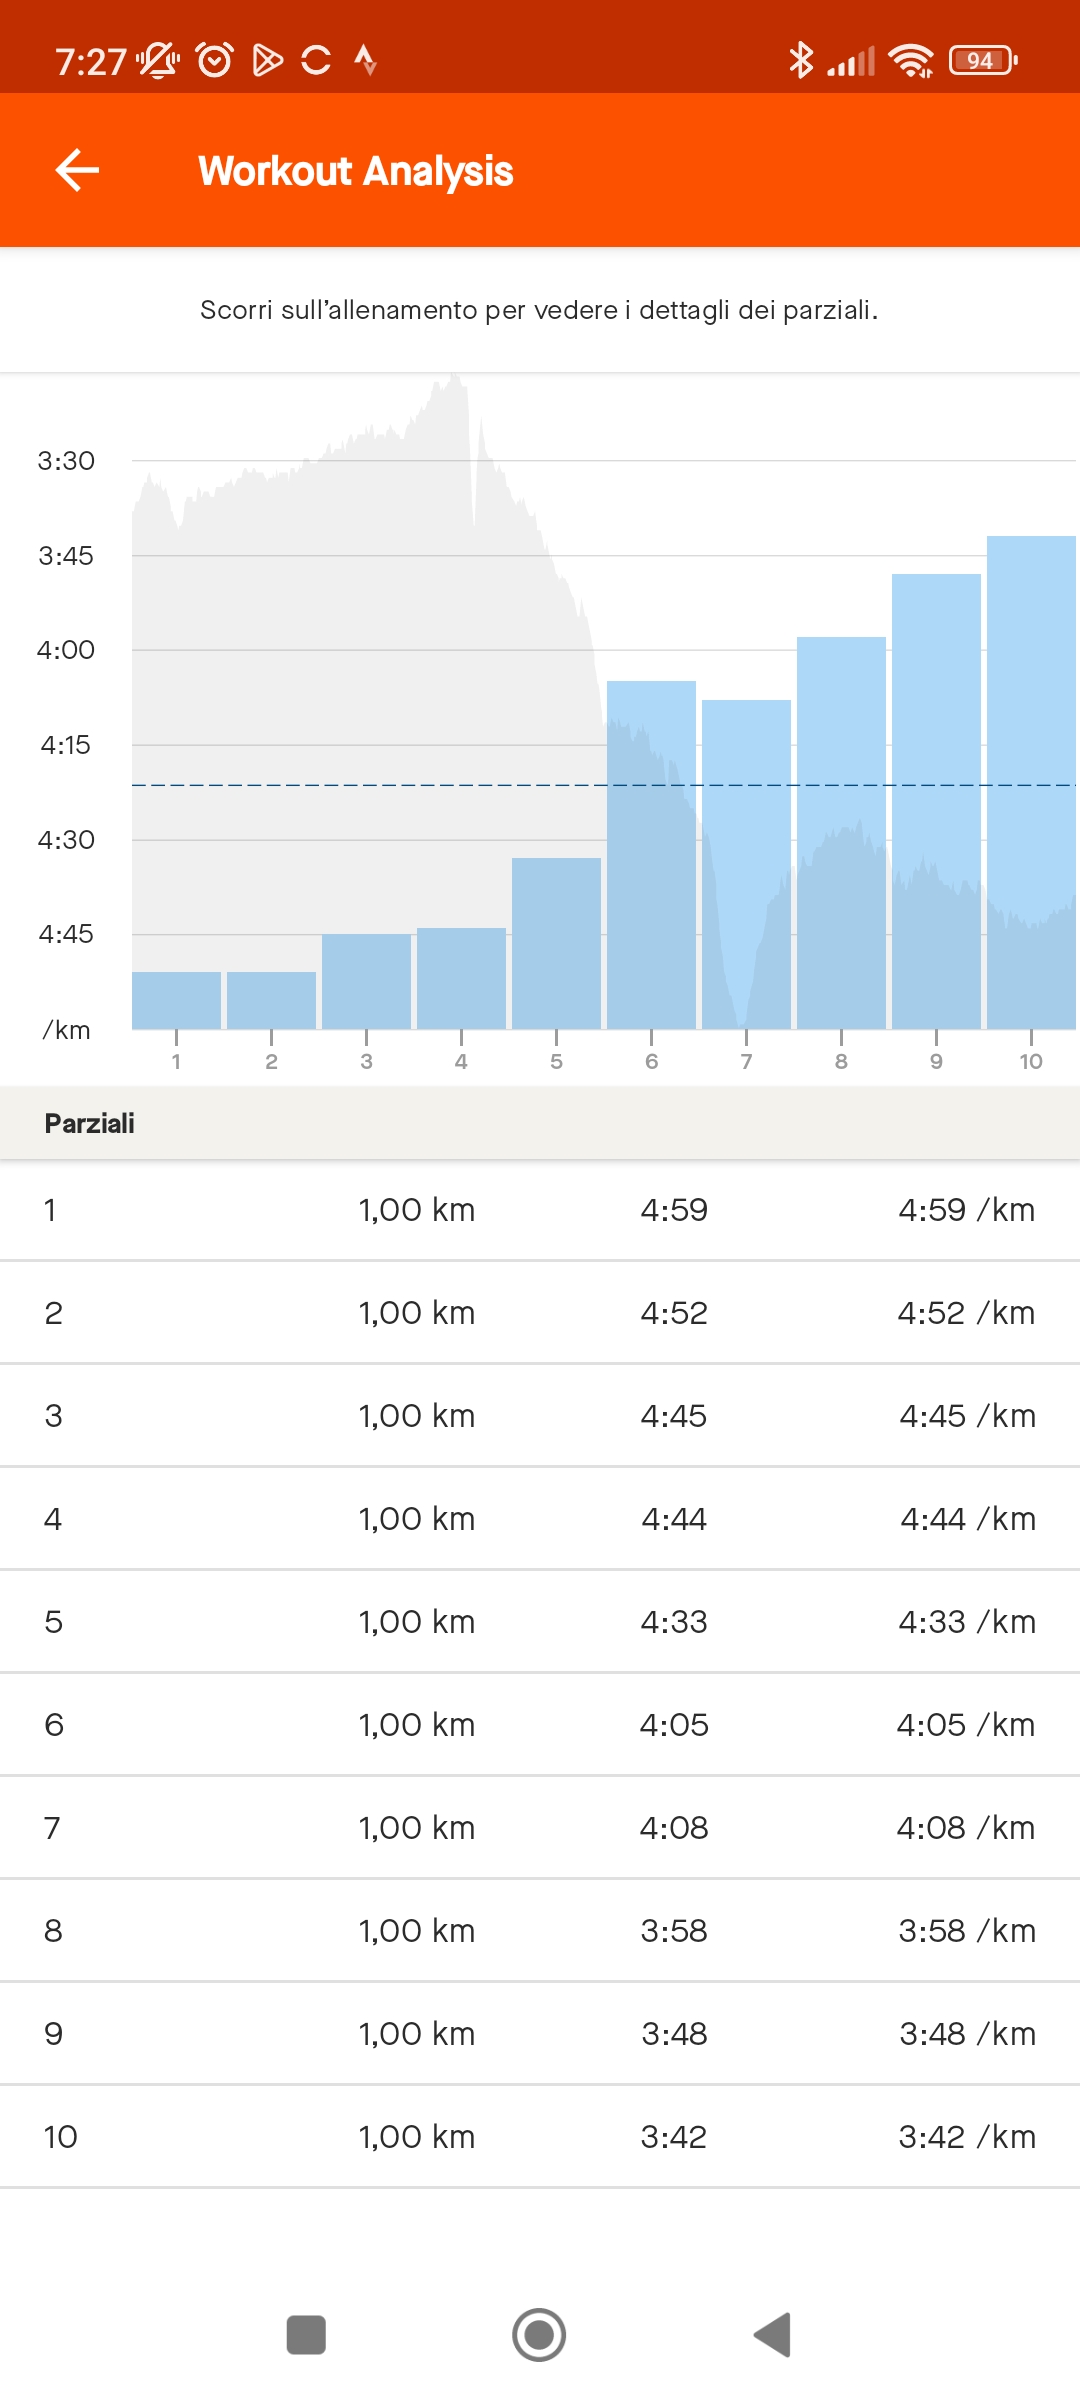Tap split row 9 with 3:48 pace
Viewport: 1080px width, 2400px height.
pos(540,2034)
